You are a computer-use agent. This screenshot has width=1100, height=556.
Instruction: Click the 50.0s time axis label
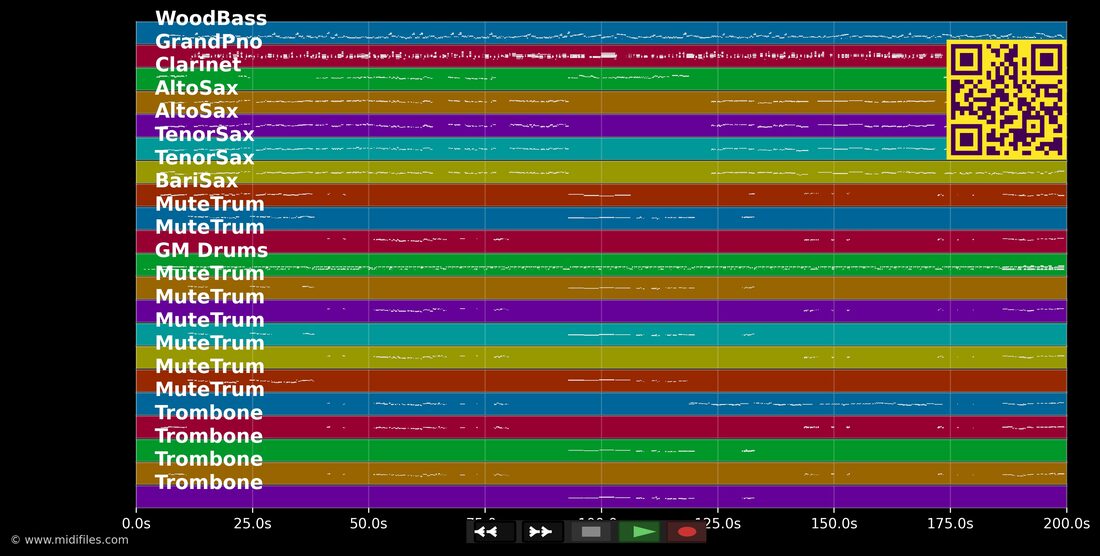click(368, 524)
